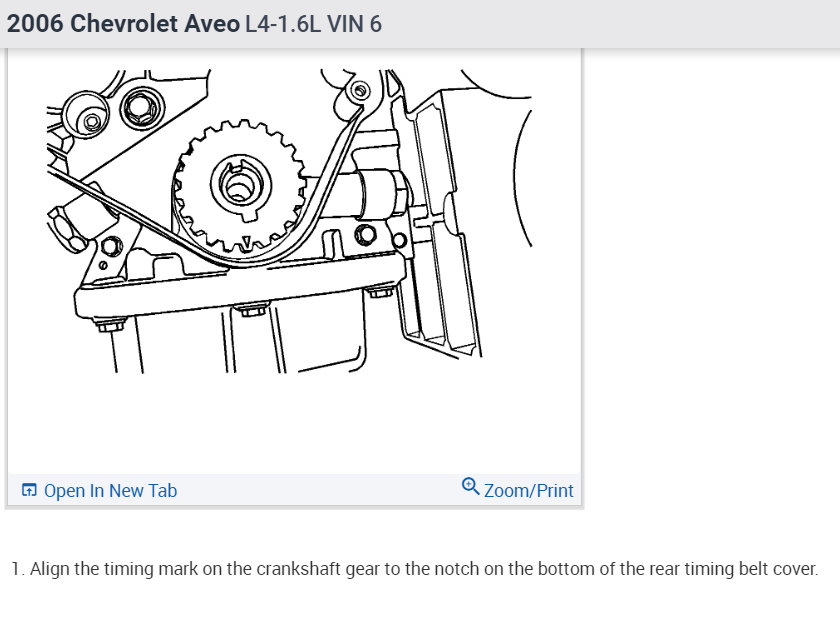Screen dimensions: 840x617
Task: Open the diagram via Open In New Tab link
Action: (110, 491)
